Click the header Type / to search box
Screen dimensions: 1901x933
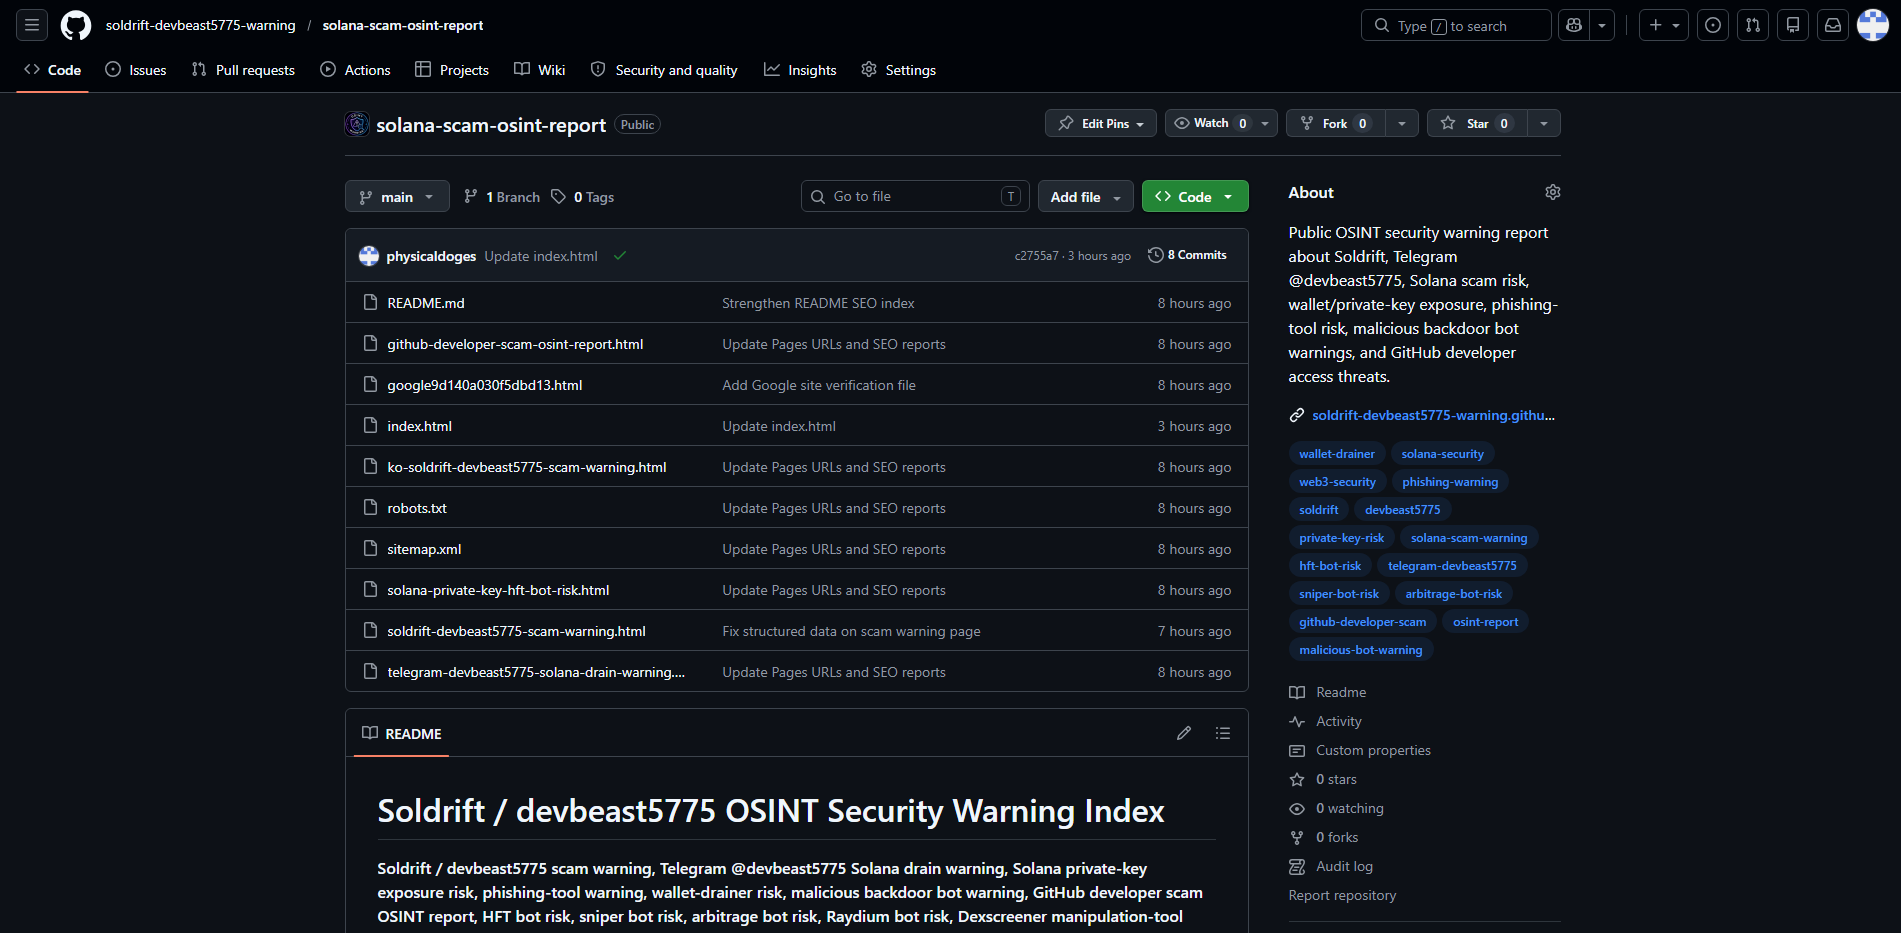coord(1456,25)
